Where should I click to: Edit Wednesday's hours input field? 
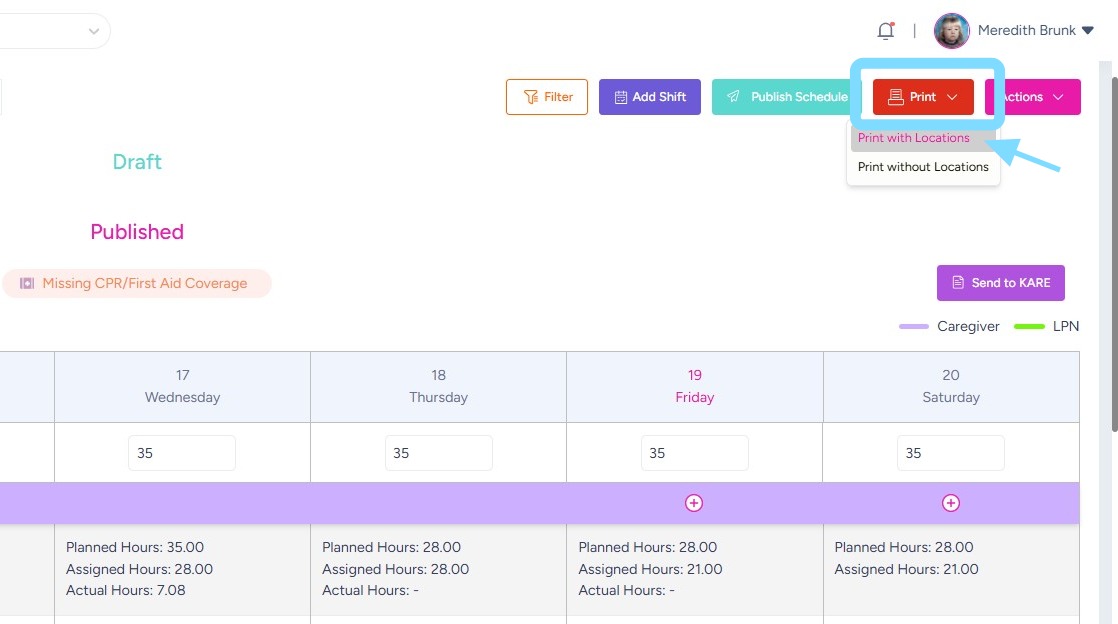coord(182,453)
